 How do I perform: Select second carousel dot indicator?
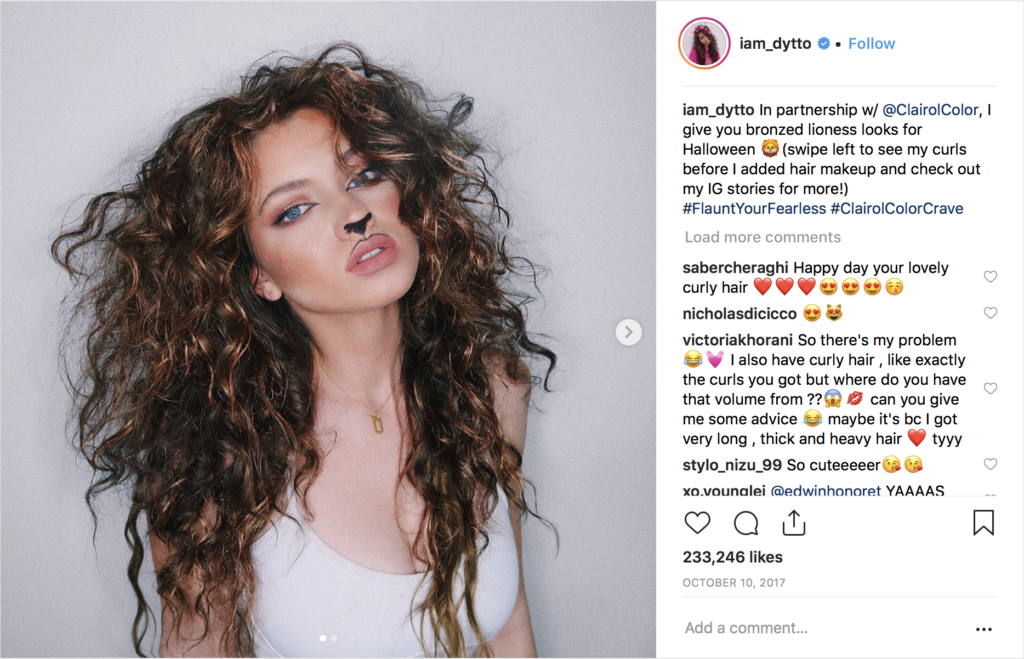point(334,638)
